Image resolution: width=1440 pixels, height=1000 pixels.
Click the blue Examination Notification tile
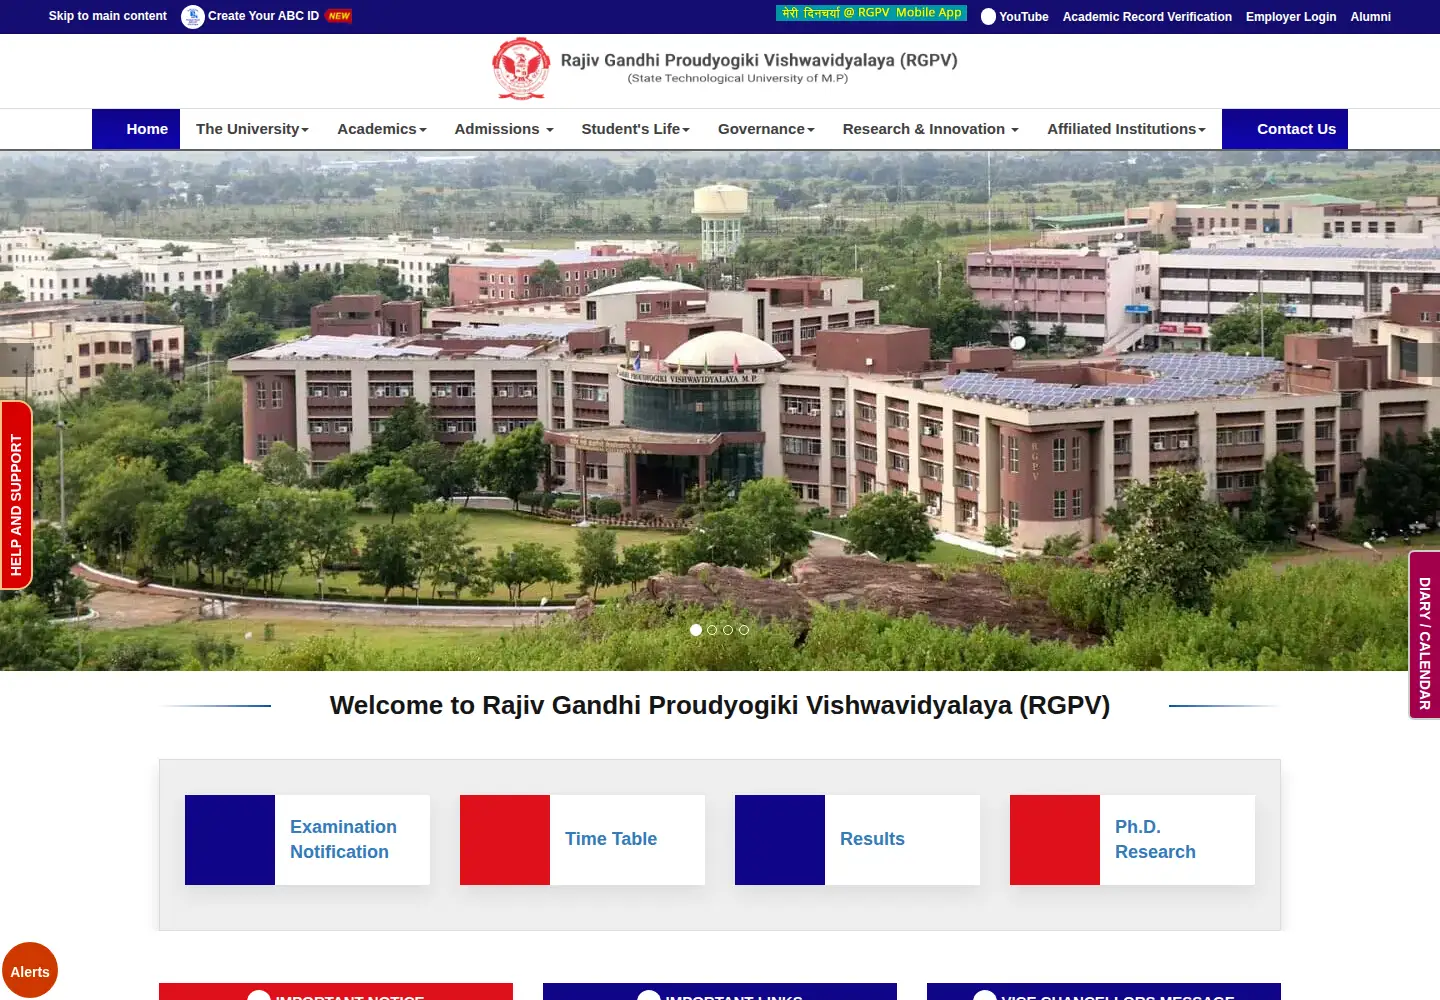pyautogui.click(x=230, y=840)
